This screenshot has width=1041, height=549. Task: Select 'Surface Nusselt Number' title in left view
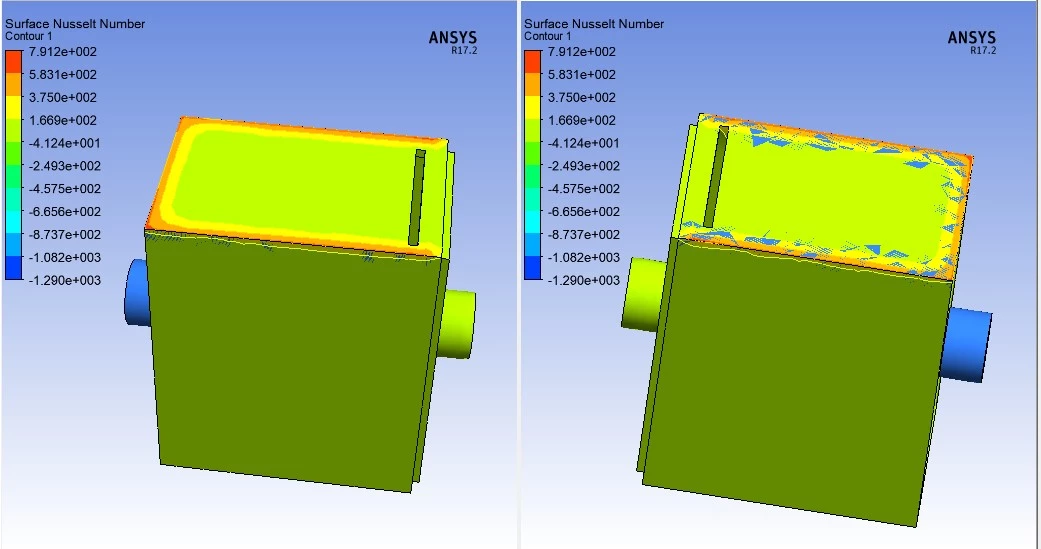click(75, 24)
